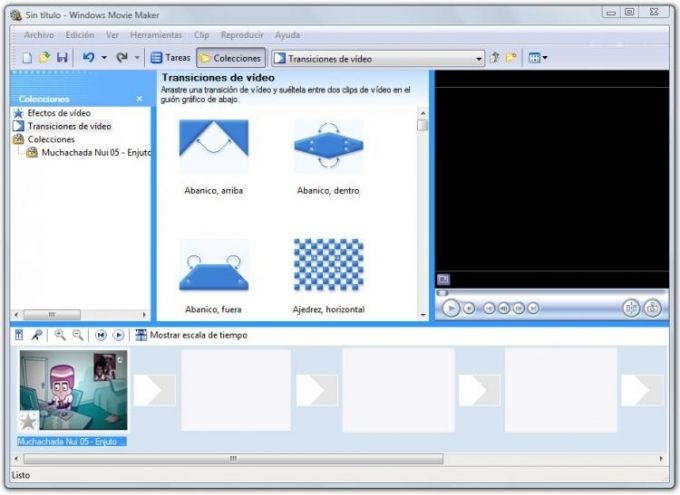Screen dimensions: 680x495
Task: Click the preview Forward button
Action: (533, 308)
